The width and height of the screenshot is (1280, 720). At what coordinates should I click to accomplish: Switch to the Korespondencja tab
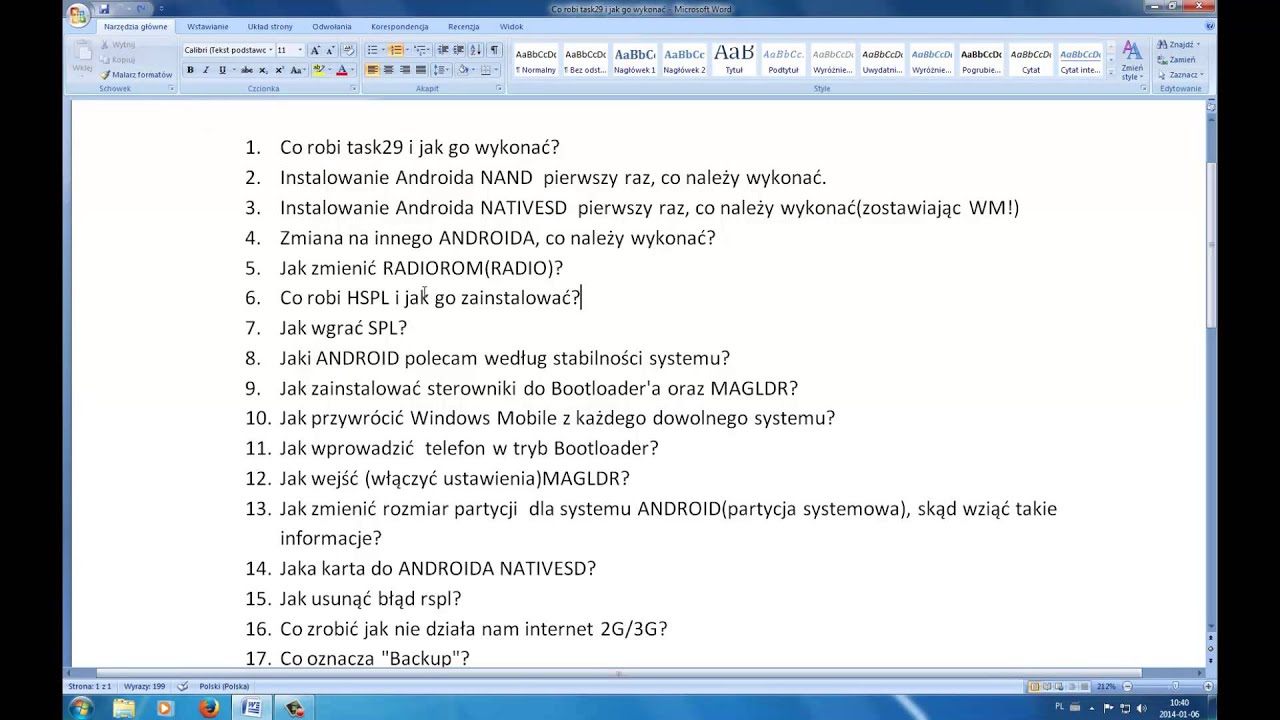click(x=399, y=27)
